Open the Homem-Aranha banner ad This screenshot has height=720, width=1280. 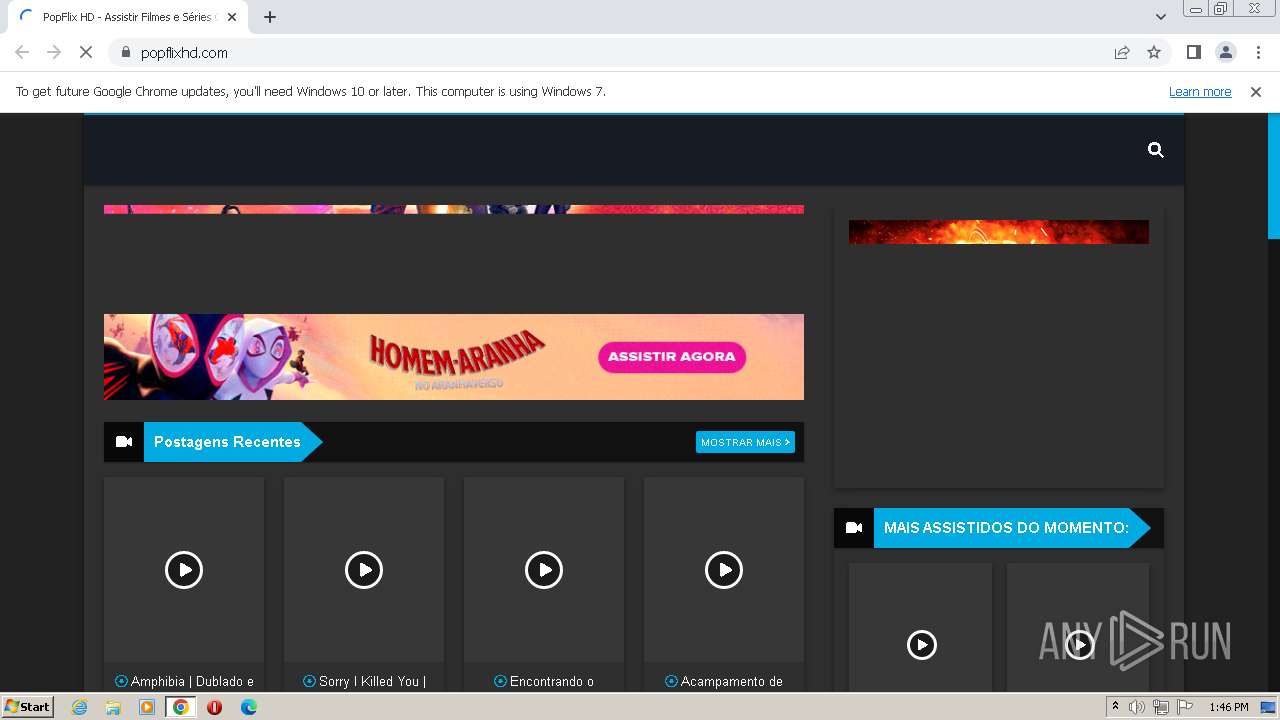click(x=454, y=357)
